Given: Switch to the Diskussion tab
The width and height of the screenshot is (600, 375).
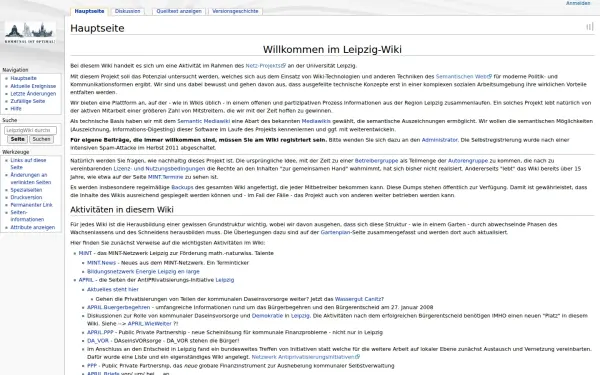Looking at the screenshot, I should [127, 11].
